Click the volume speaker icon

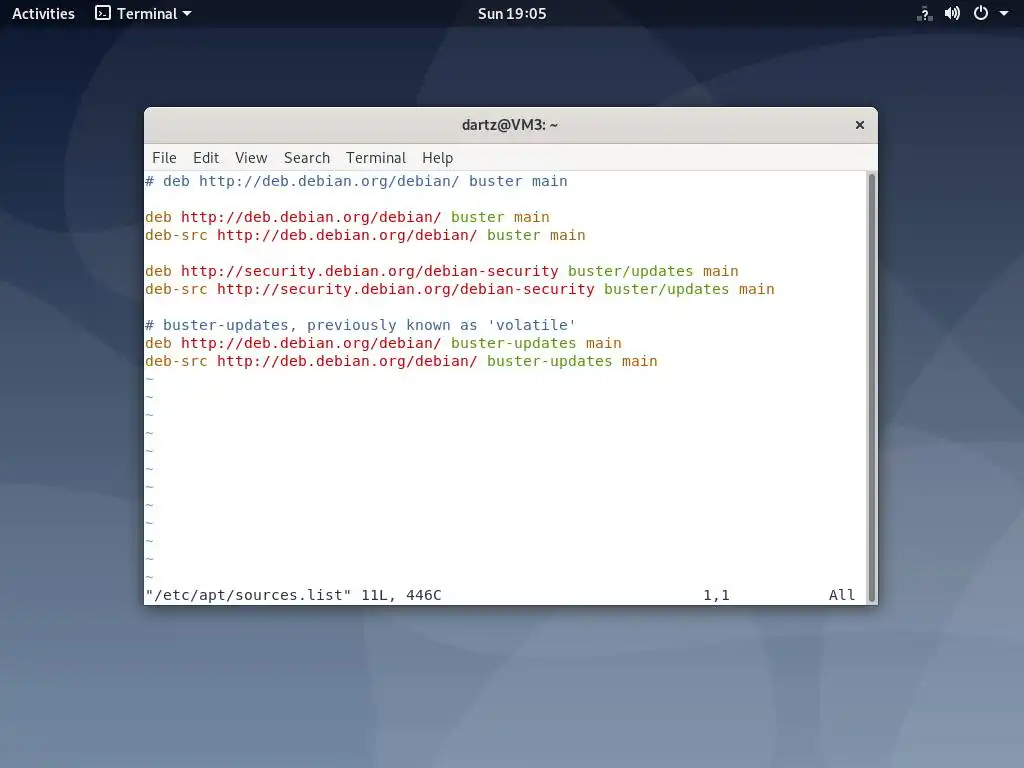(952, 13)
